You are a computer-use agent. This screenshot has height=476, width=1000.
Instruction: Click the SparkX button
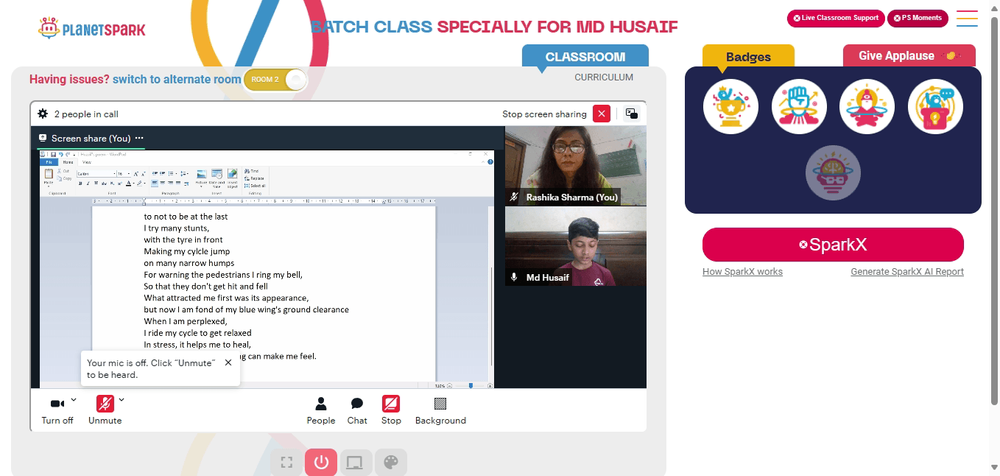click(833, 244)
